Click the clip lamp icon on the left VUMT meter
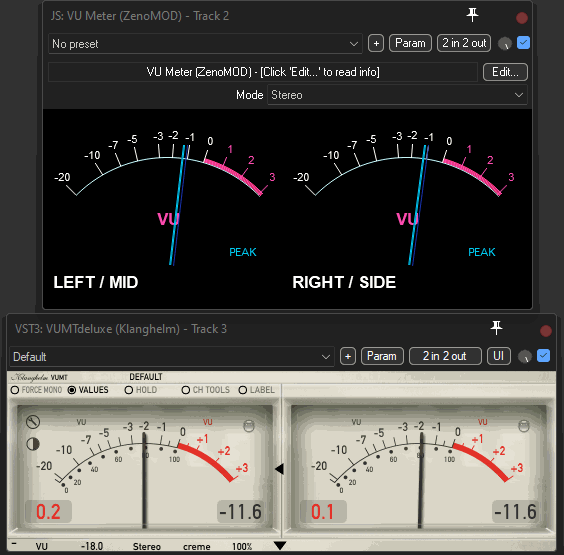 [249, 426]
